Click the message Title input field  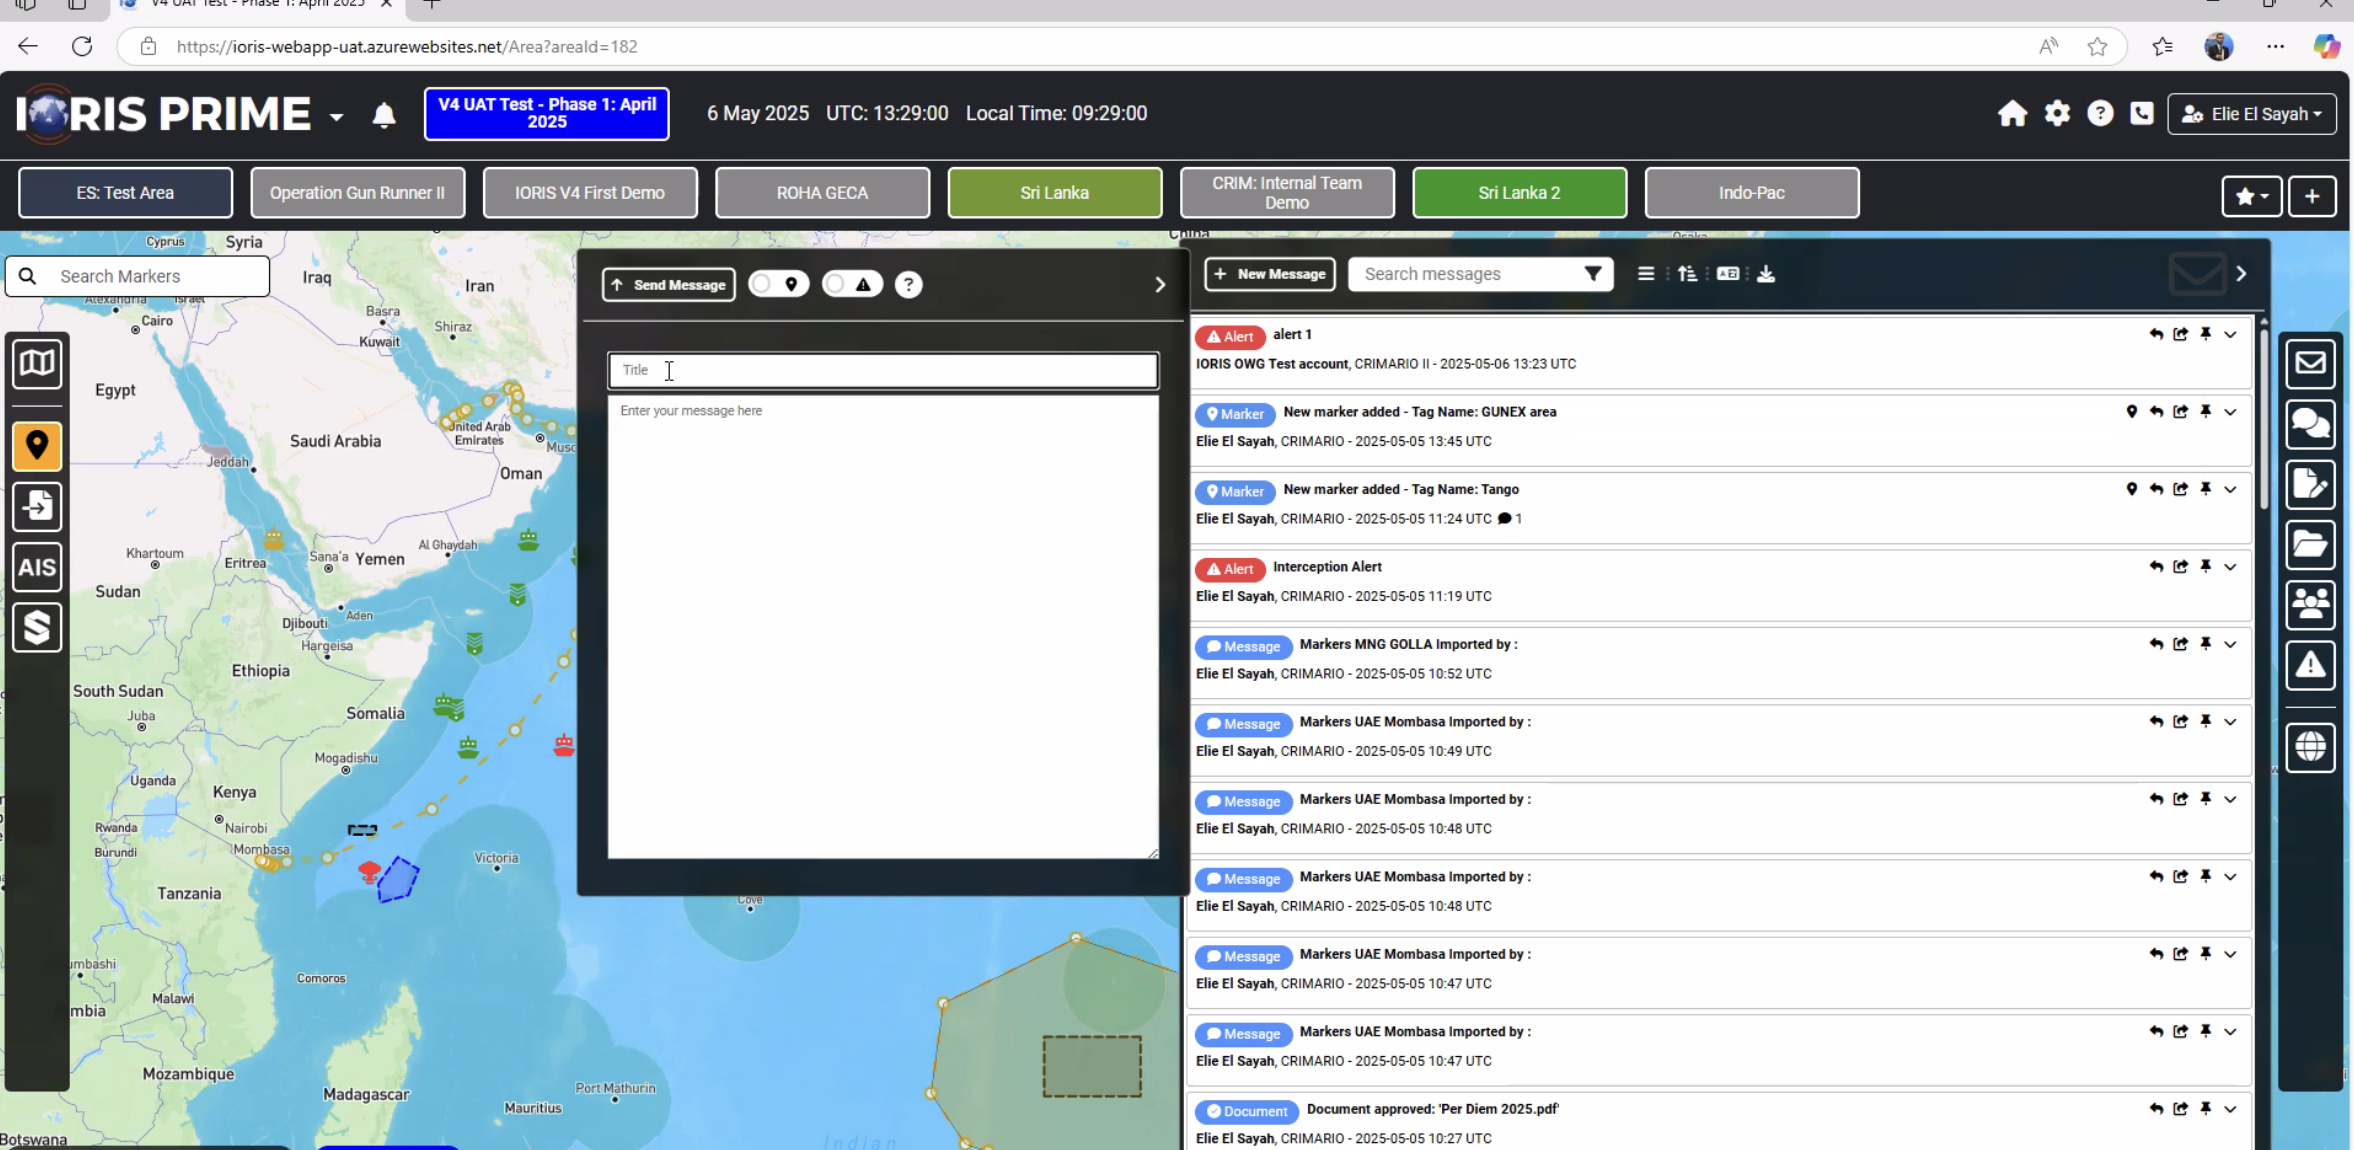(883, 370)
